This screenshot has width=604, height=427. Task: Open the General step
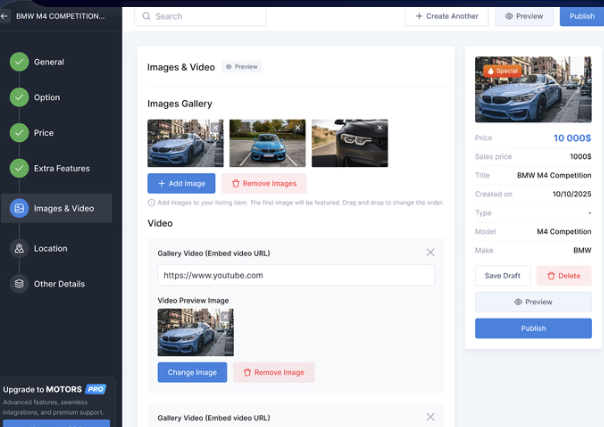click(49, 62)
